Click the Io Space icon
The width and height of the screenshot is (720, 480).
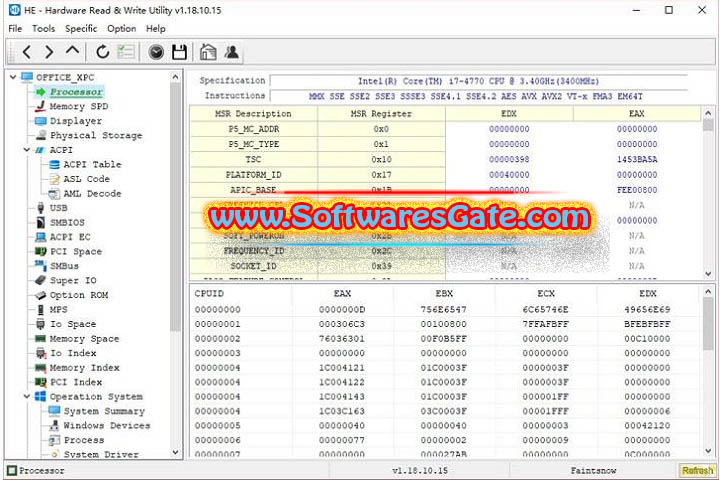tap(41, 324)
